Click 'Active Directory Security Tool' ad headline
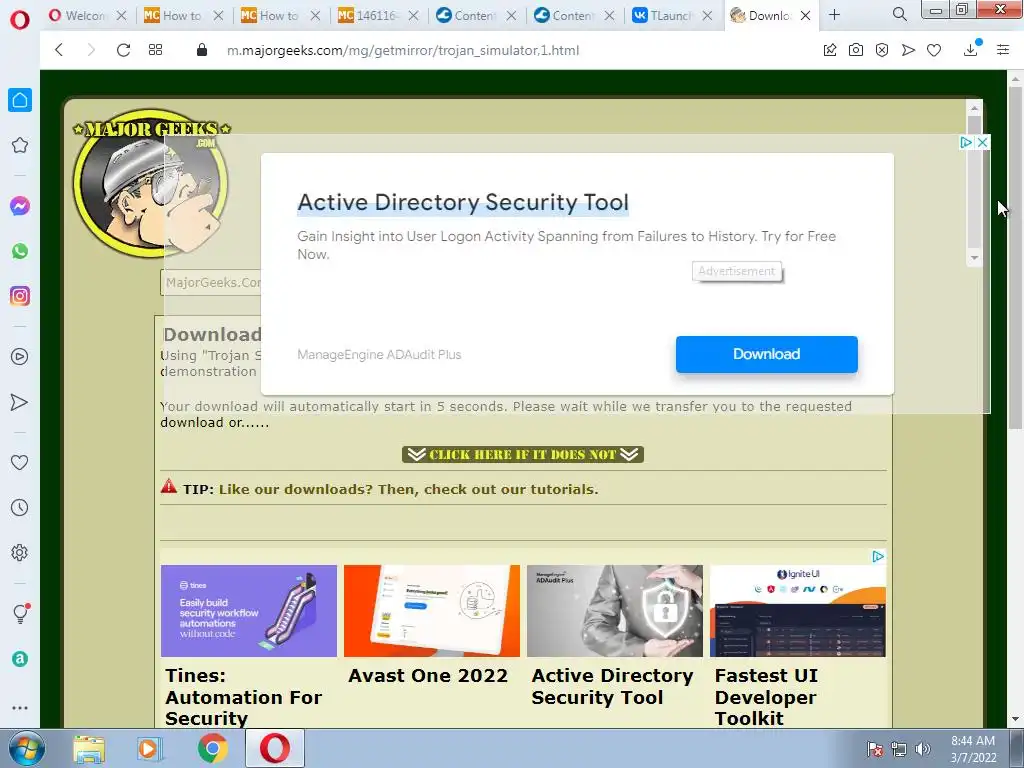 [463, 202]
